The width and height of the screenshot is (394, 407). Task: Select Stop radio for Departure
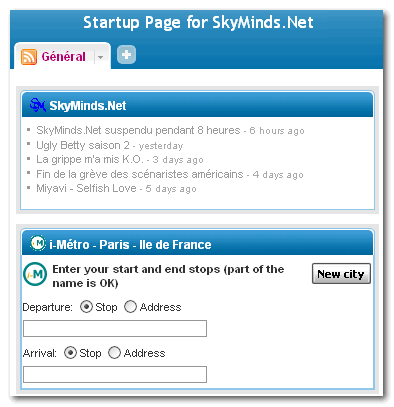tap(86, 307)
